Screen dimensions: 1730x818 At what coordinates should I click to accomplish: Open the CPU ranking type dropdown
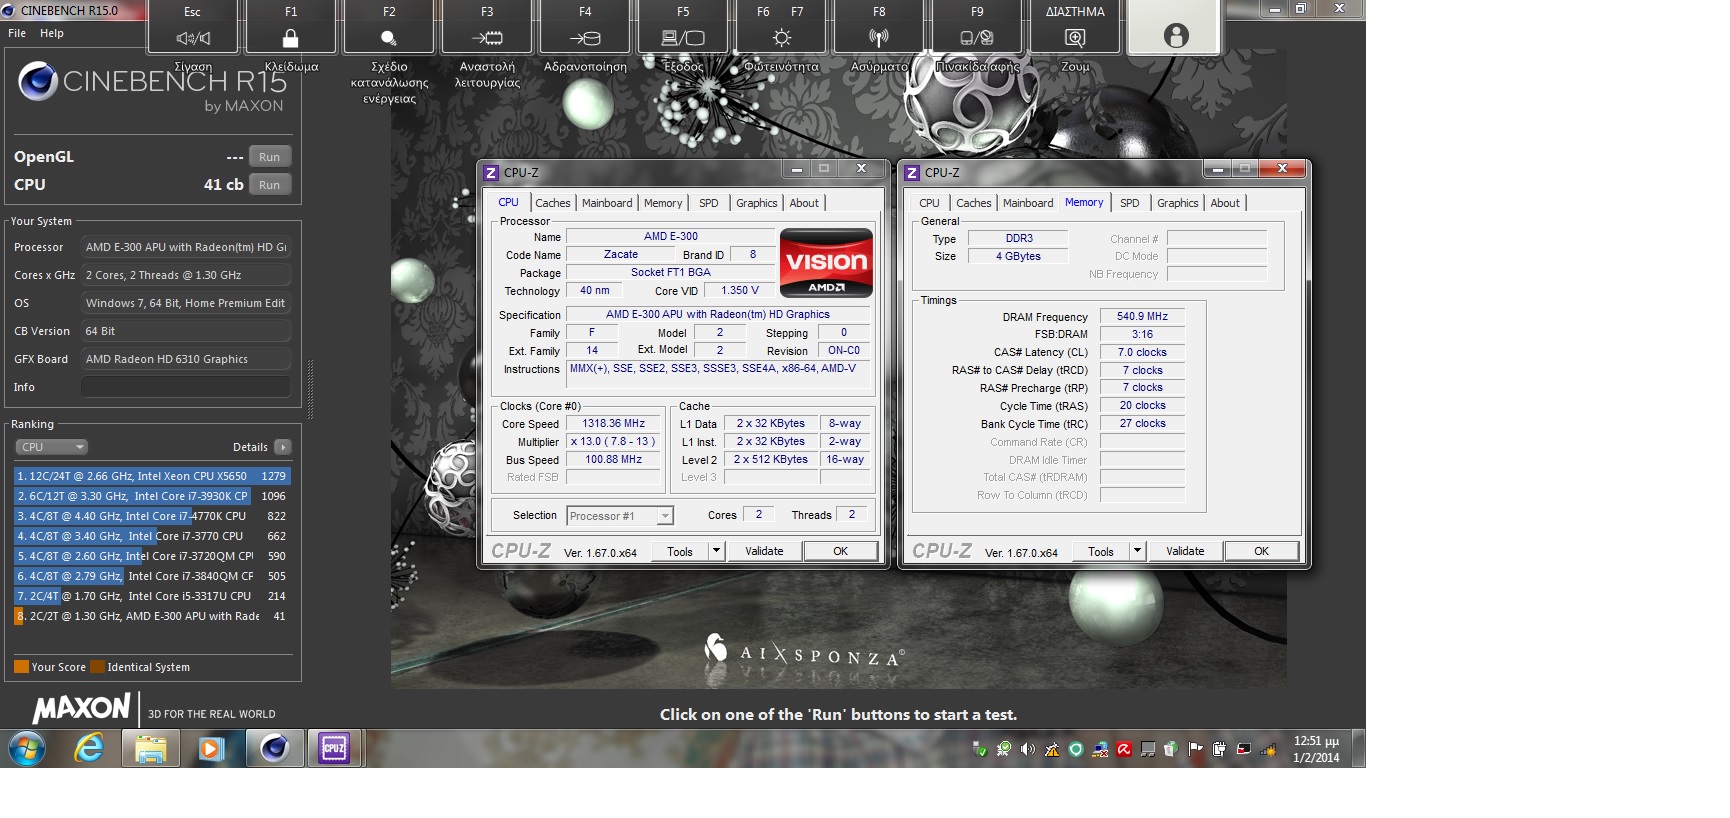pyautogui.click(x=52, y=447)
